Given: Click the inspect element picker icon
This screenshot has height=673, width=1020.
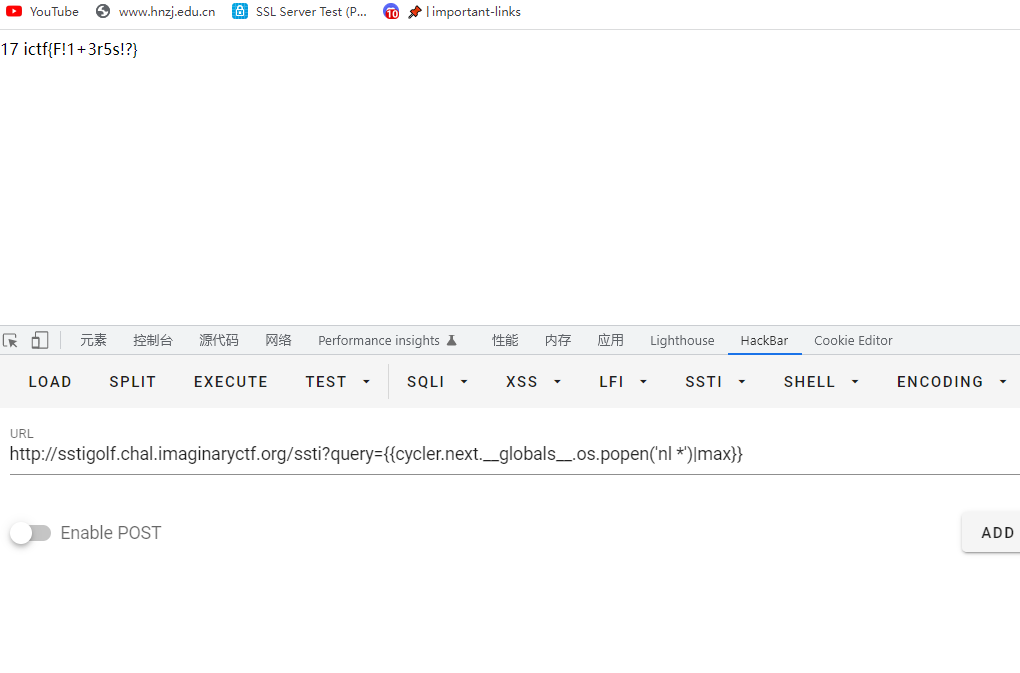Looking at the screenshot, I should pos(10,340).
